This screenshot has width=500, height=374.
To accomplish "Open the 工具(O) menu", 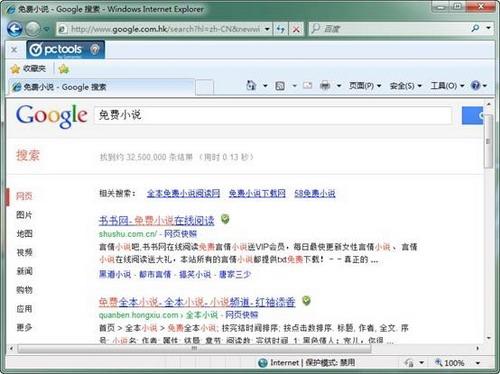I will (x=447, y=86).
